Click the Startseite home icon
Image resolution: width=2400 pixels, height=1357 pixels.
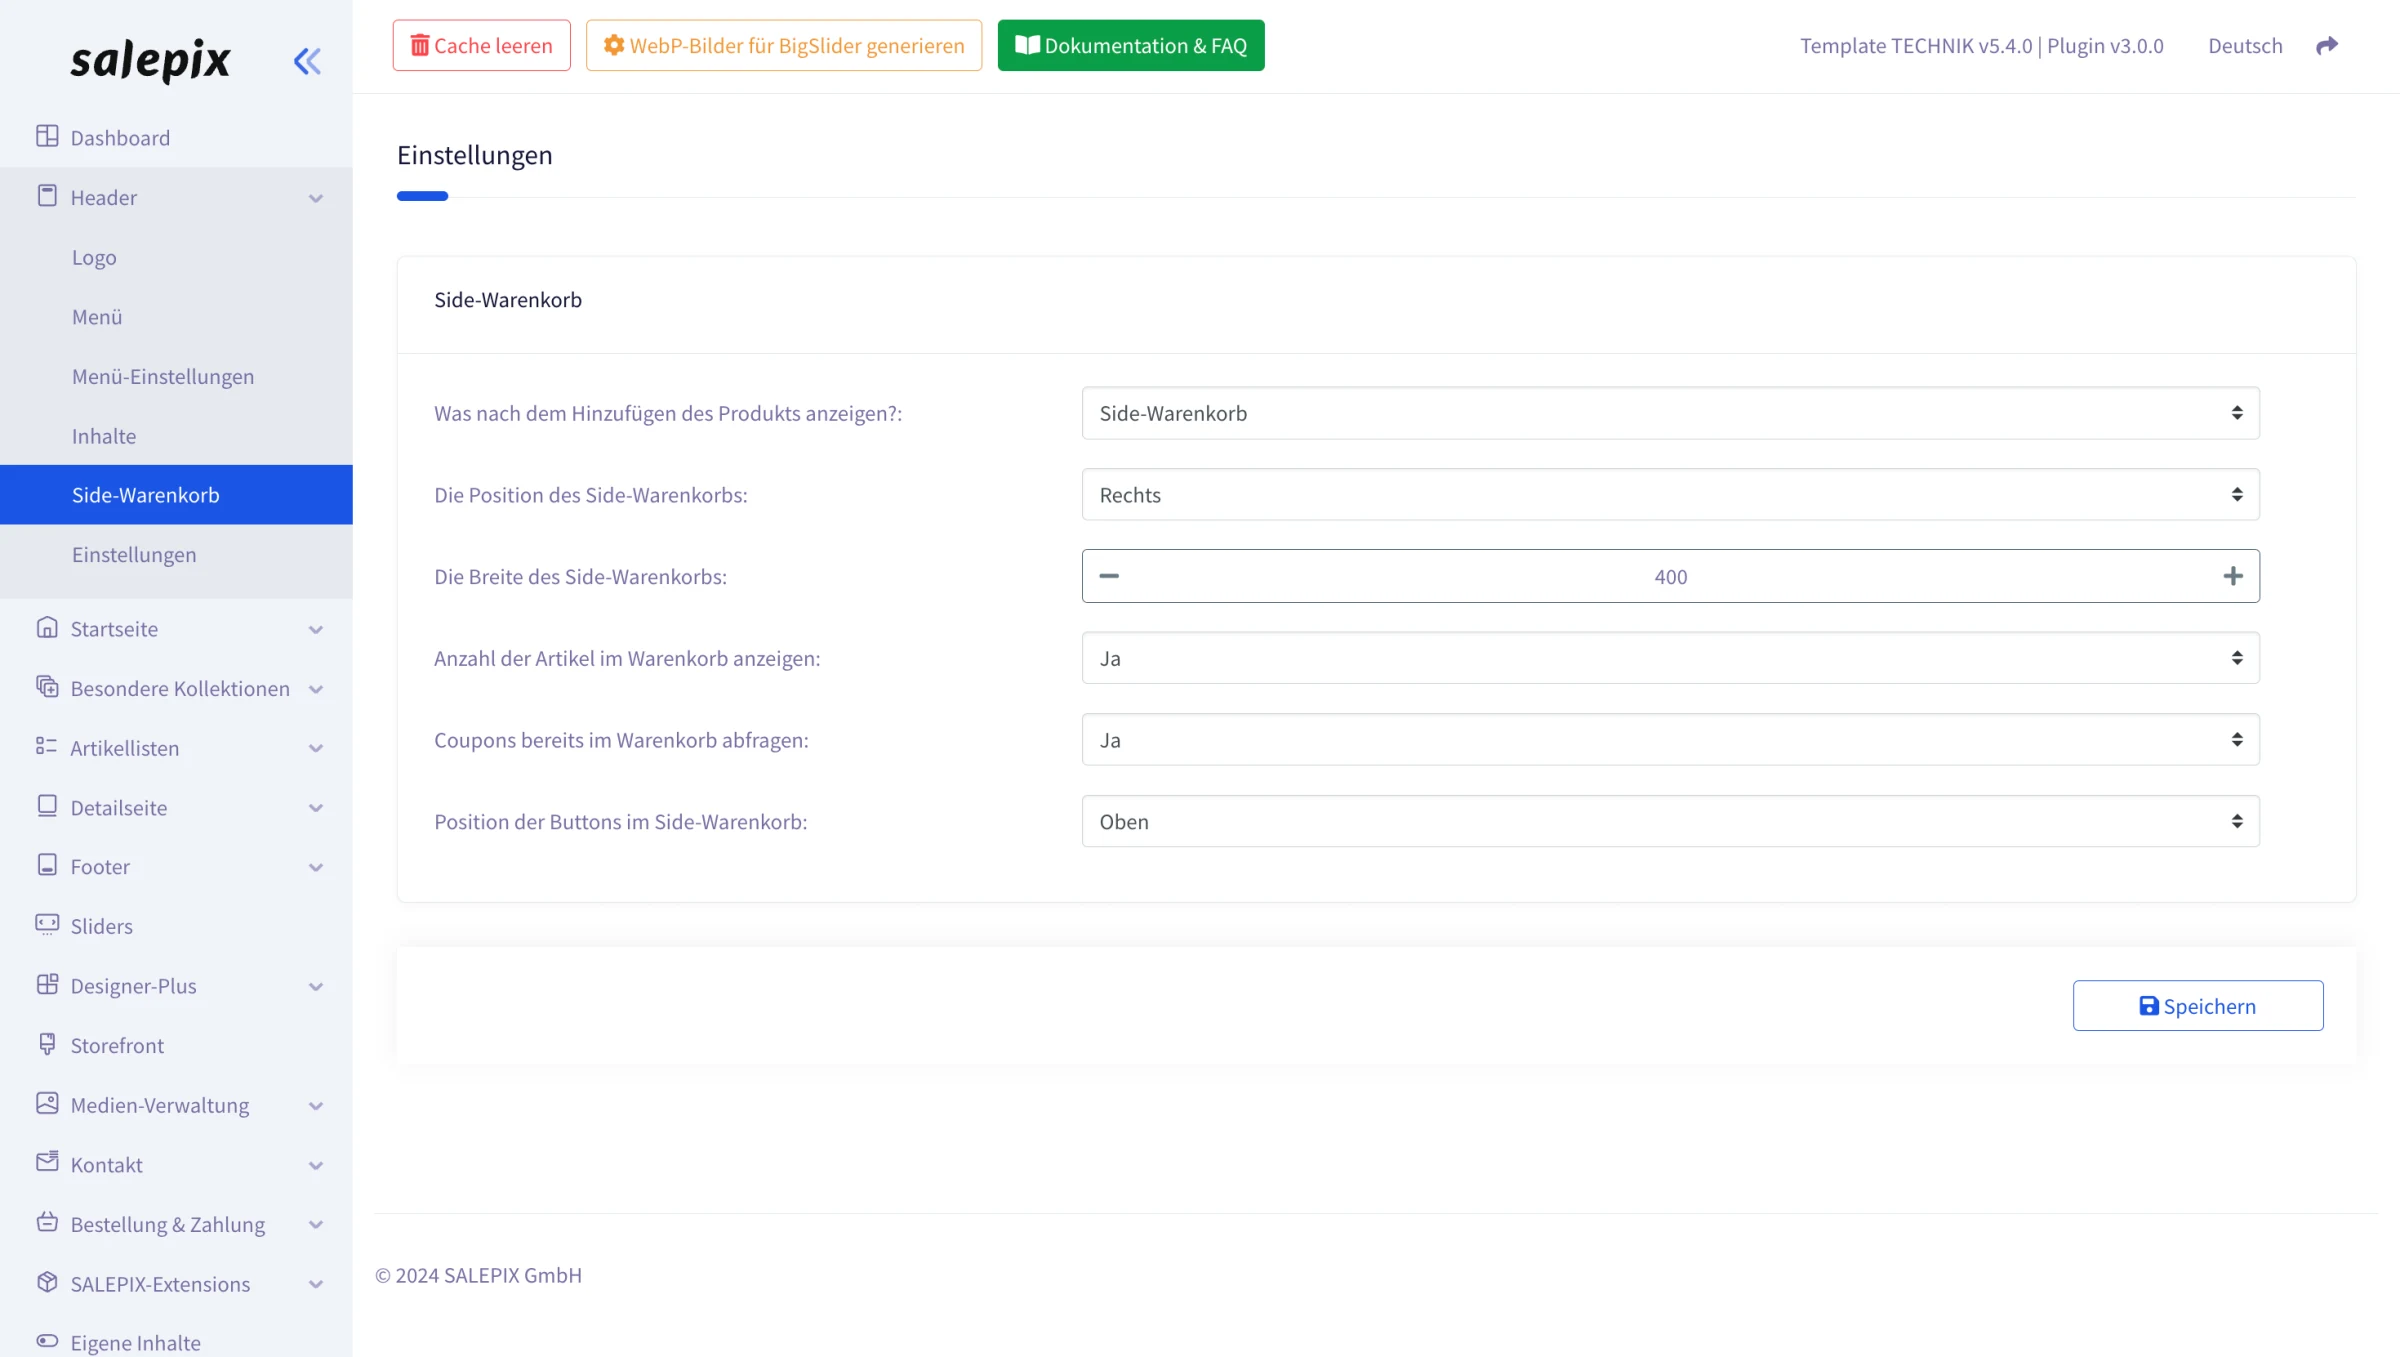(47, 627)
